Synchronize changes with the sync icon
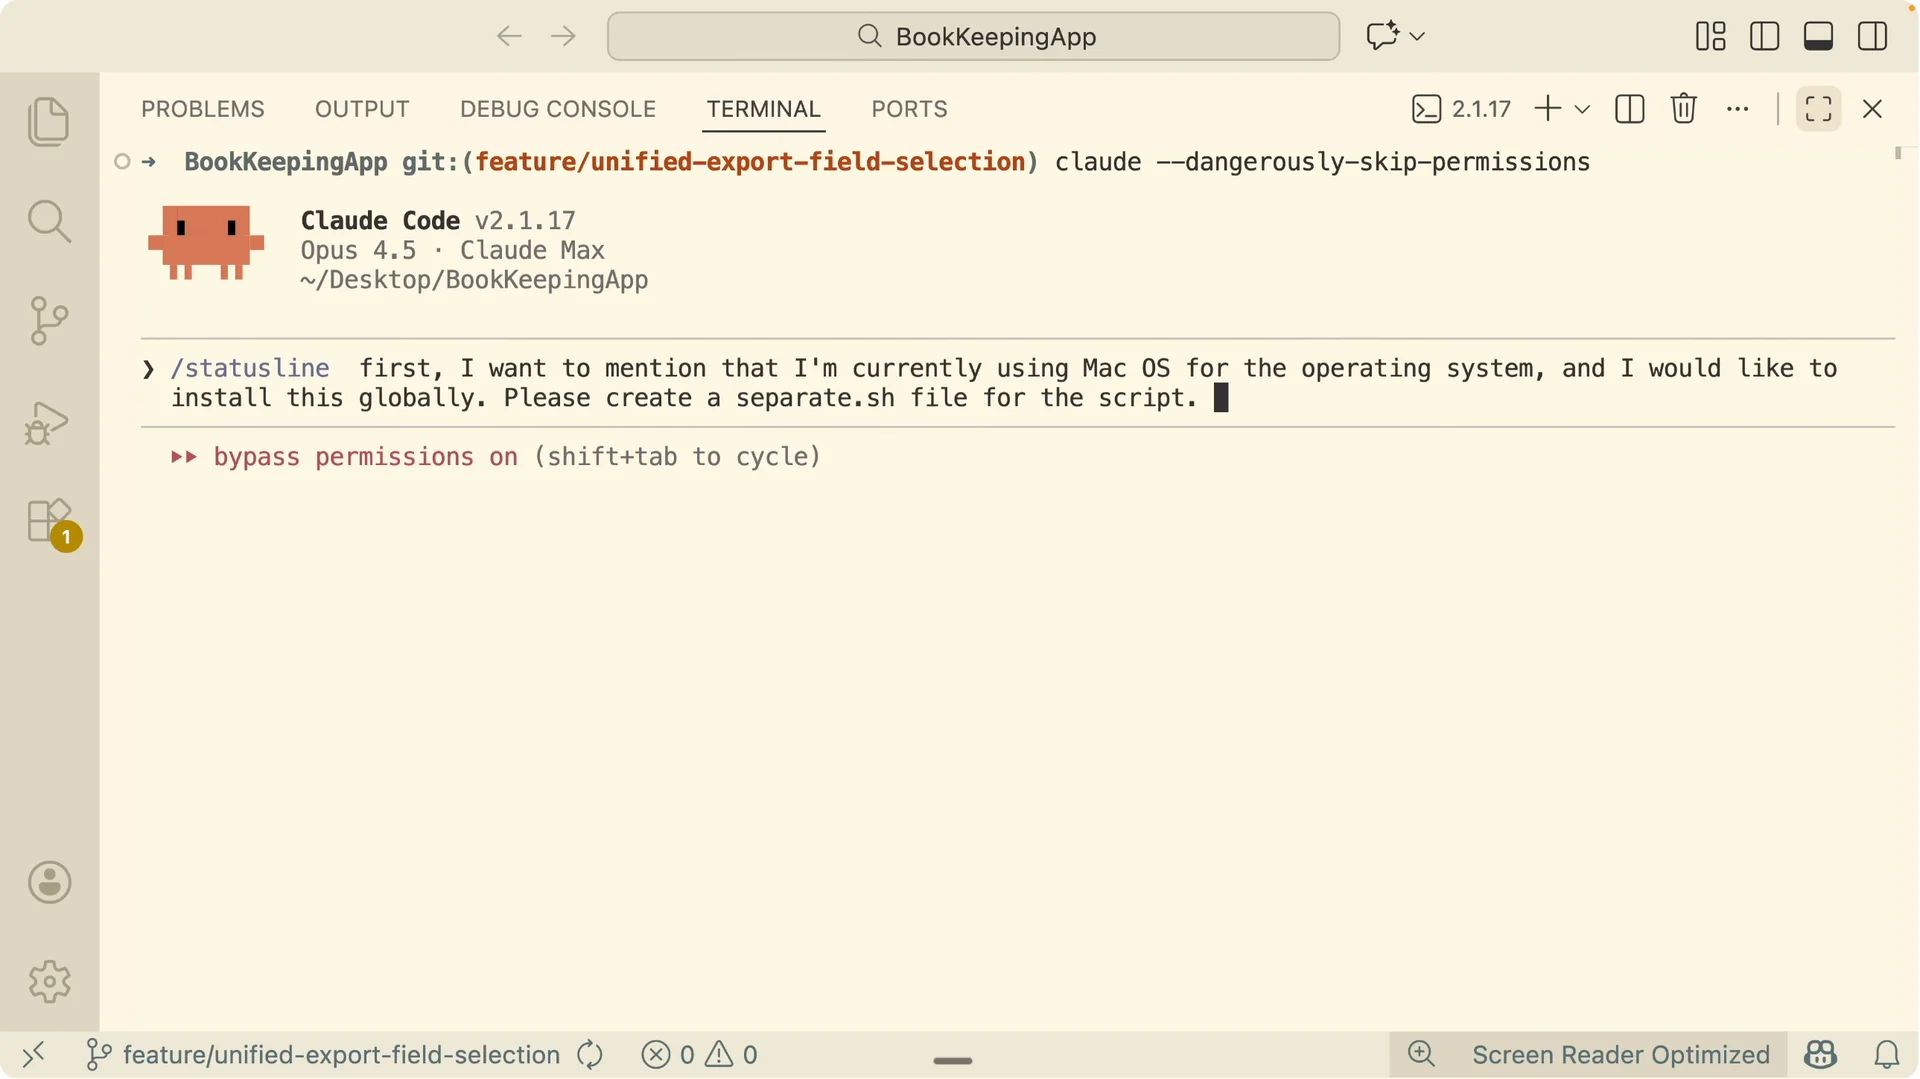The width and height of the screenshot is (1920, 1079). 590,1055
